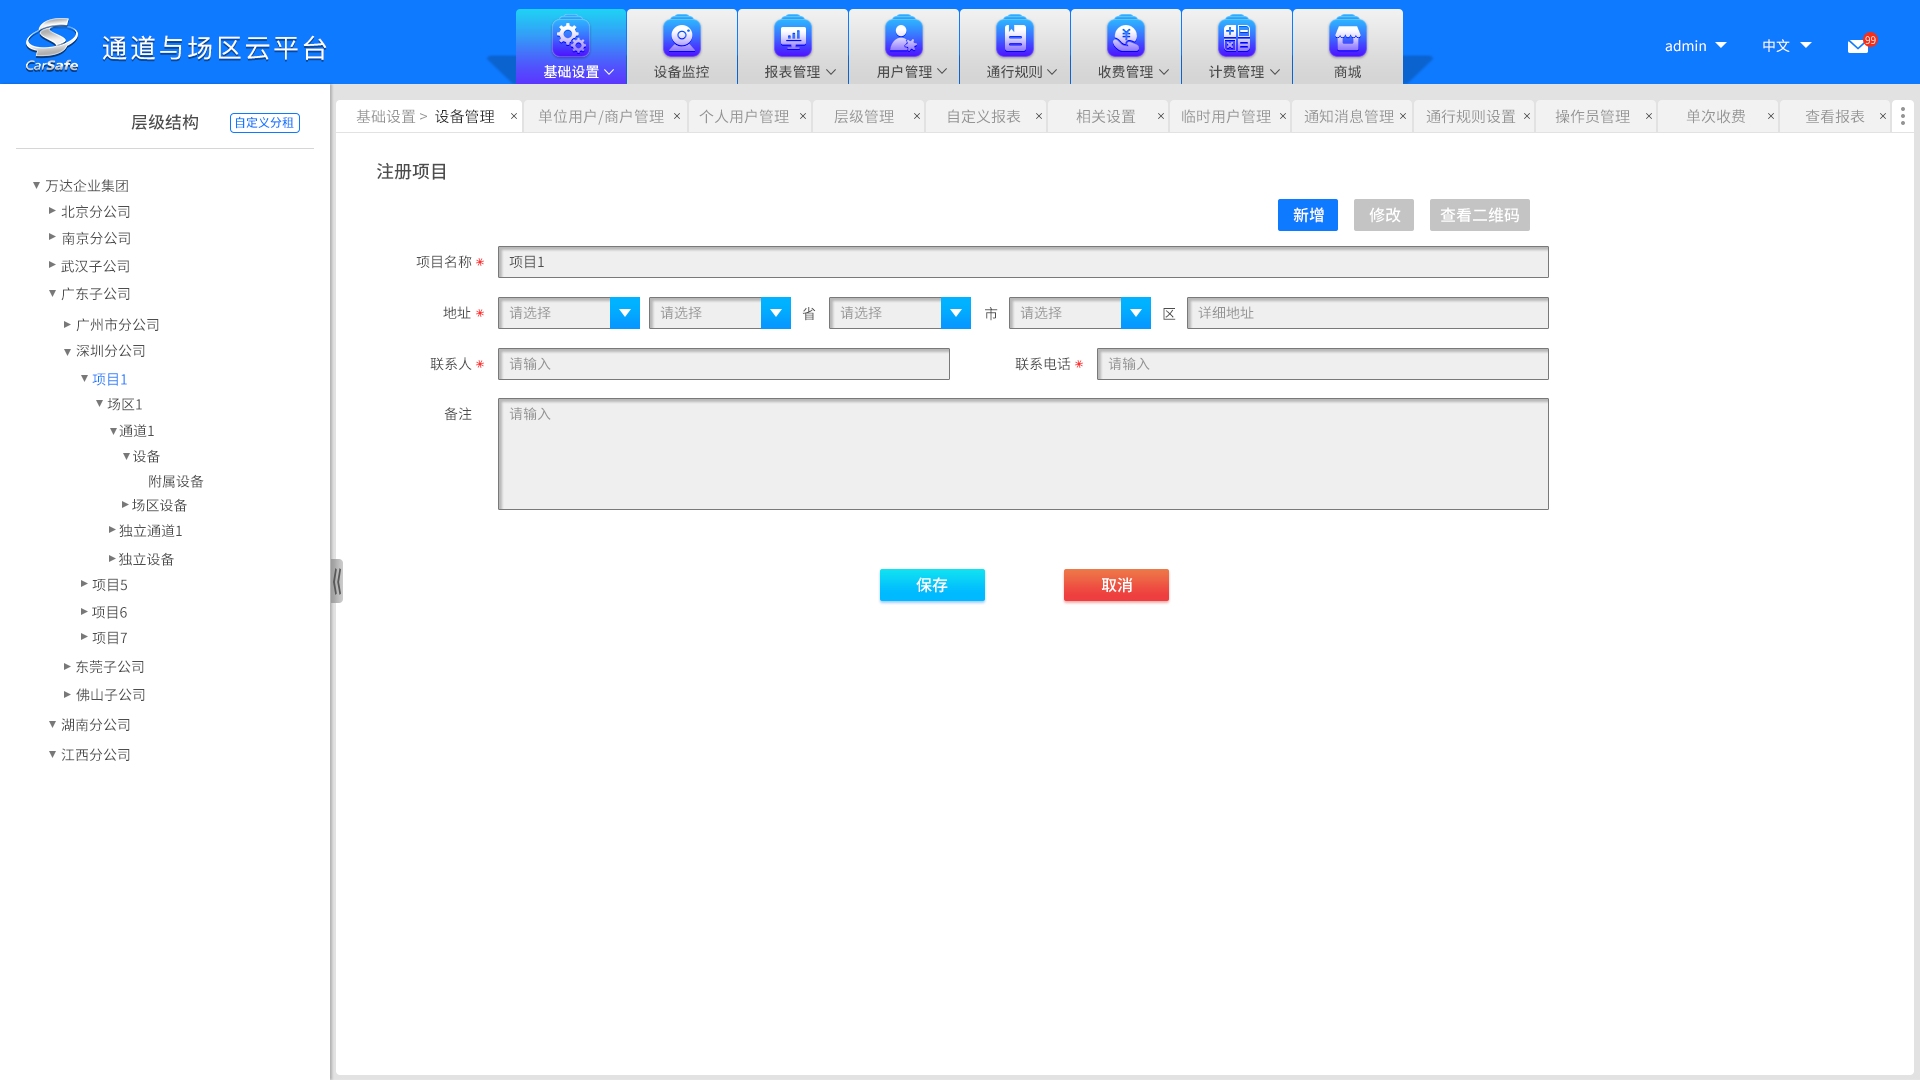The height and width of the screenshot is (1080, 1920).
Task: Open the 商城 store icon
Action: tap(1348, 37)
